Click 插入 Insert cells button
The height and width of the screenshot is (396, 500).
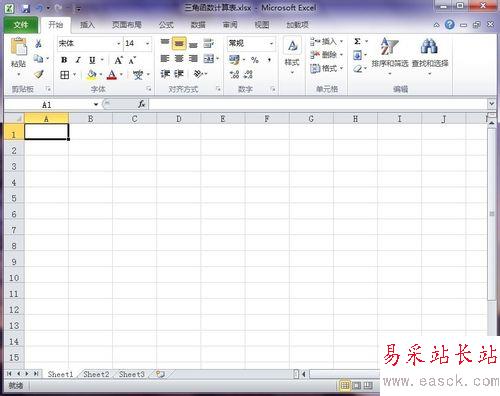pyautogui.click(x=326, y=42)
